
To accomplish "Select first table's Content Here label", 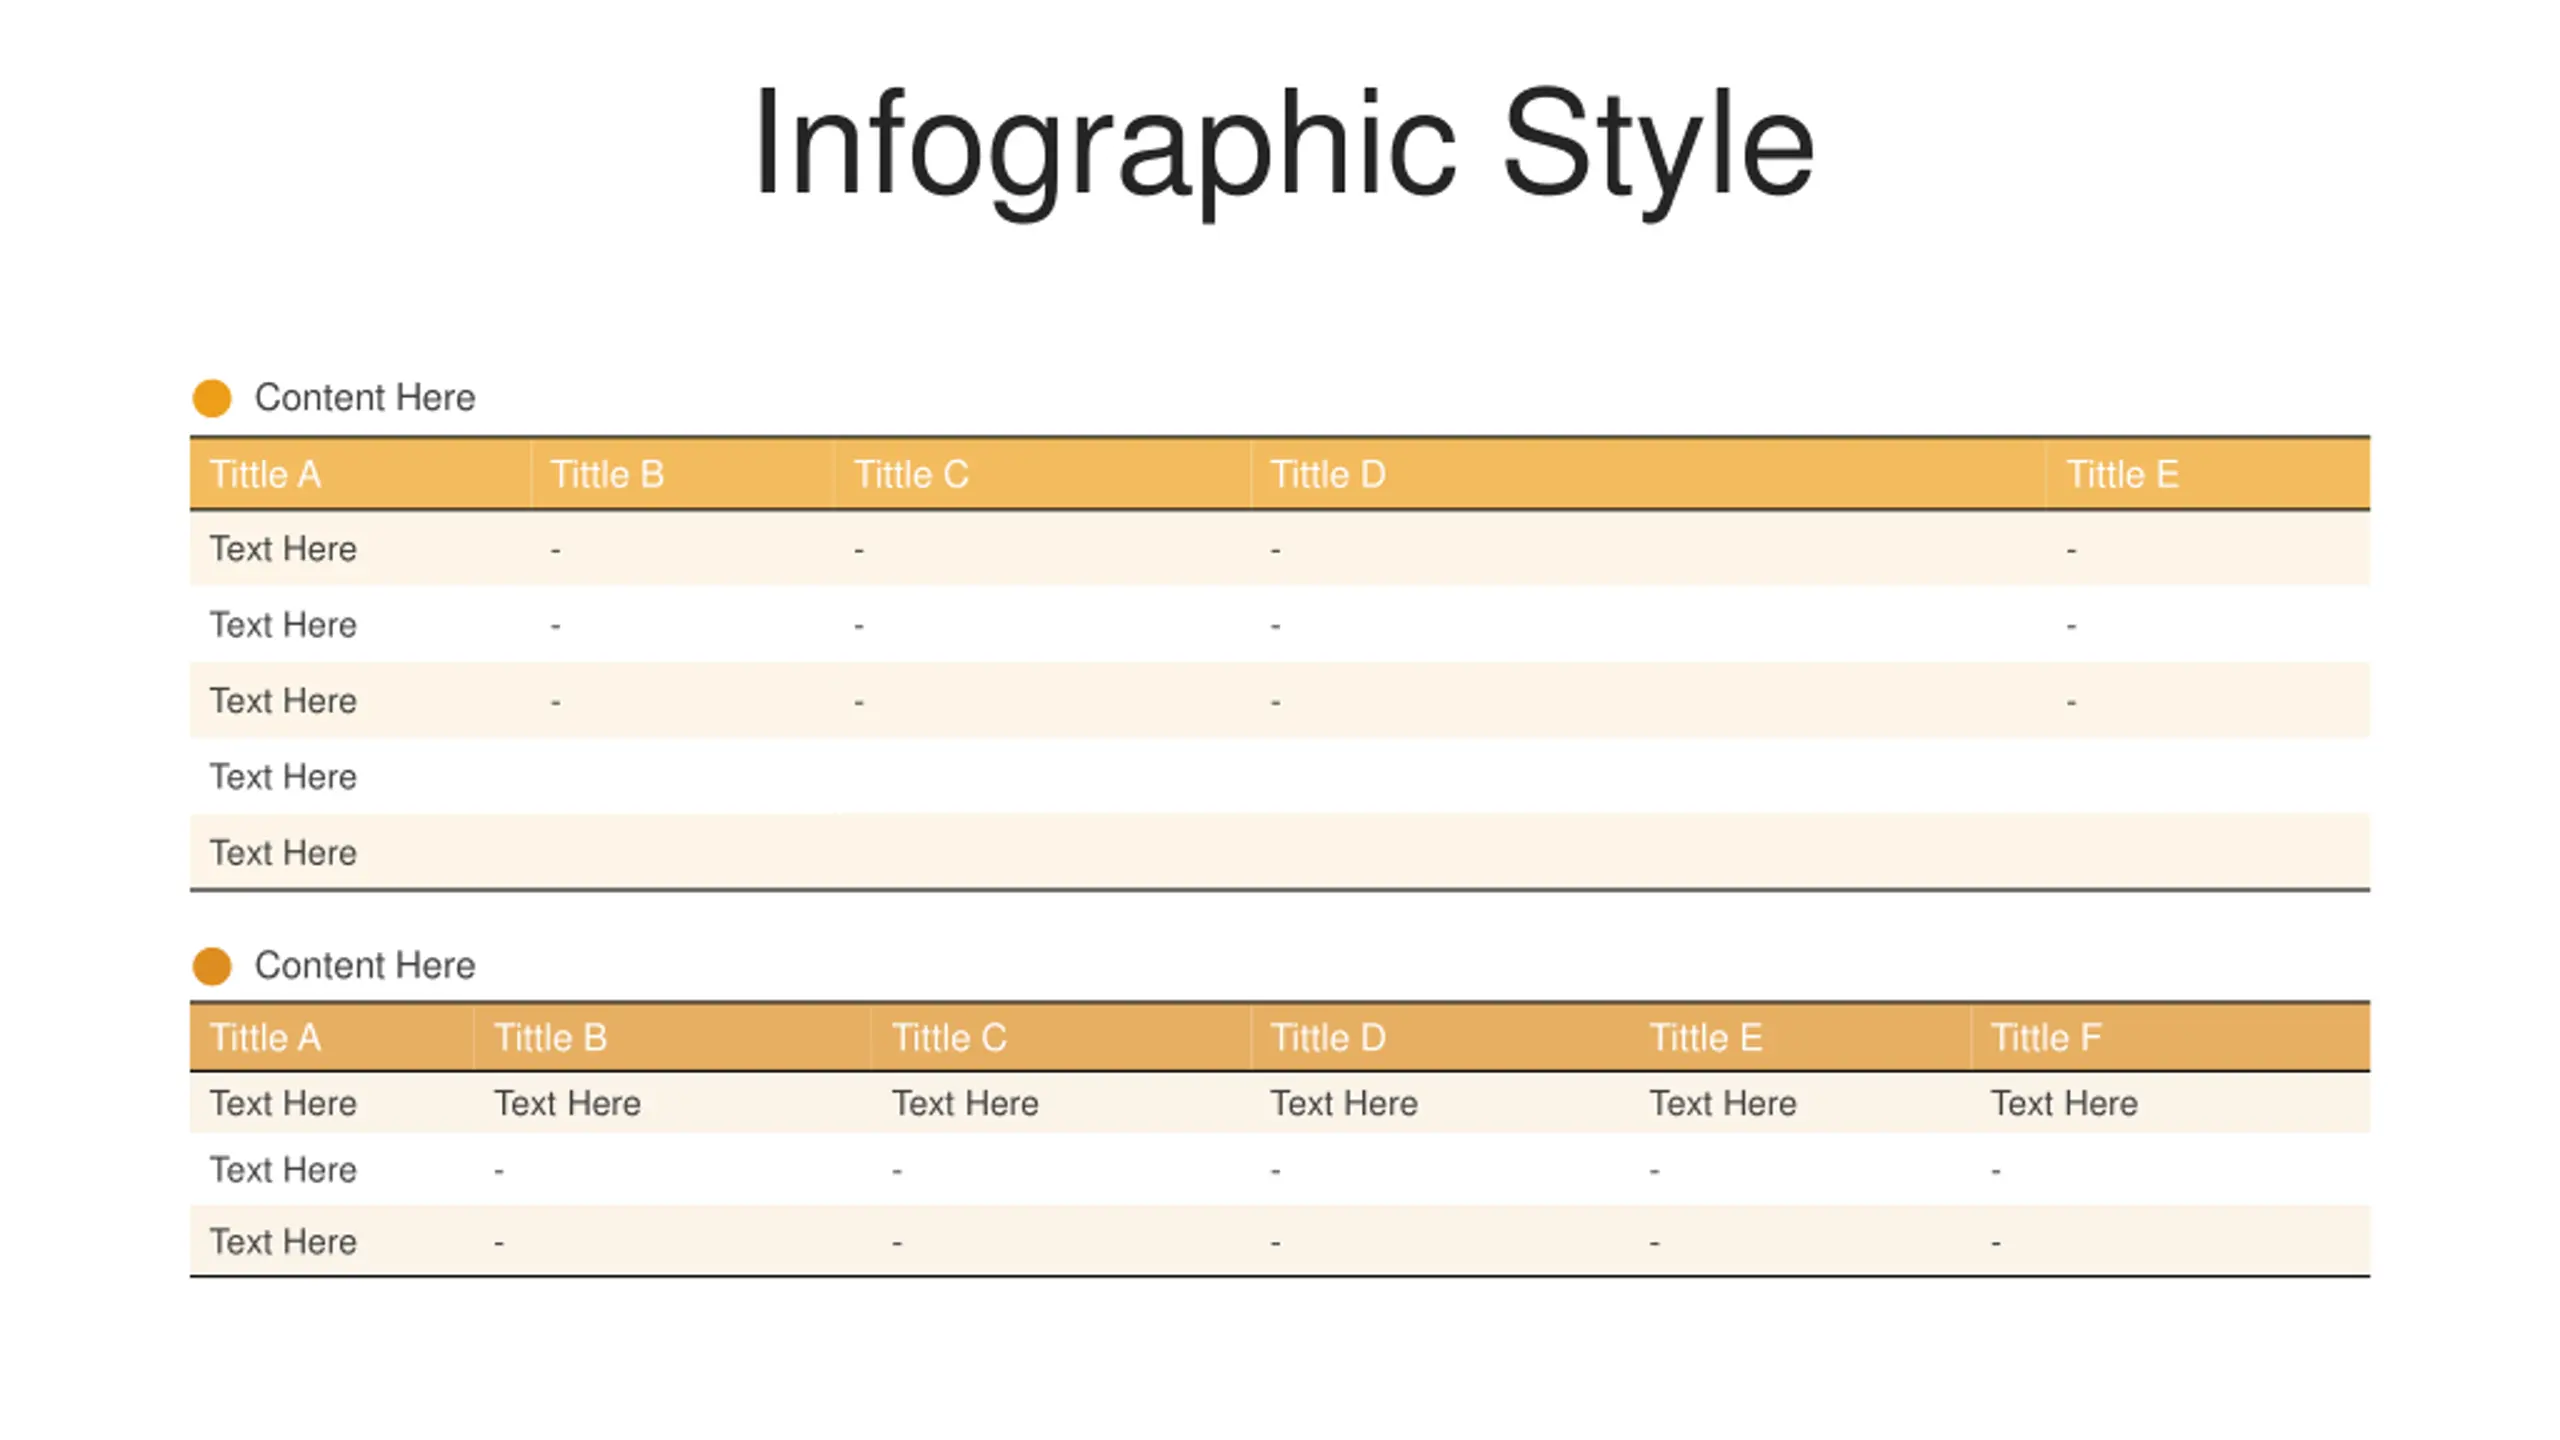I will tap(365, 398).
